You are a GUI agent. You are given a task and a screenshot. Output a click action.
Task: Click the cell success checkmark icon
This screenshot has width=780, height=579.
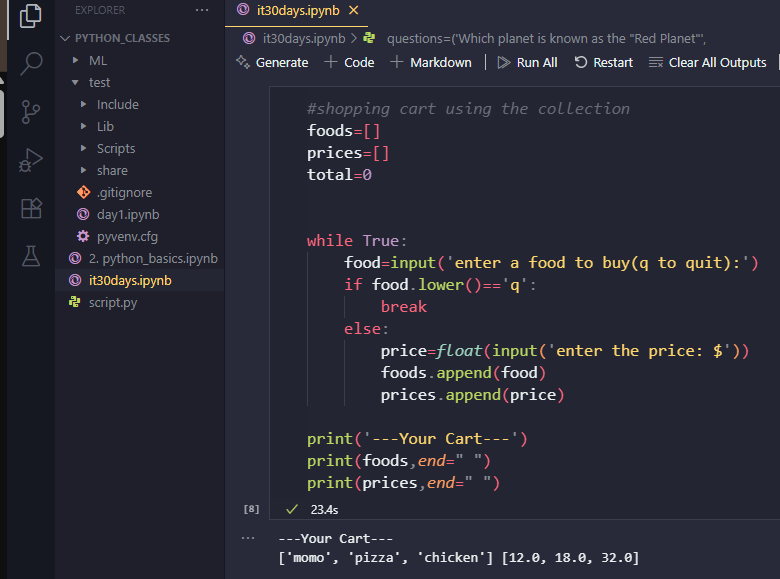(292, 509)
